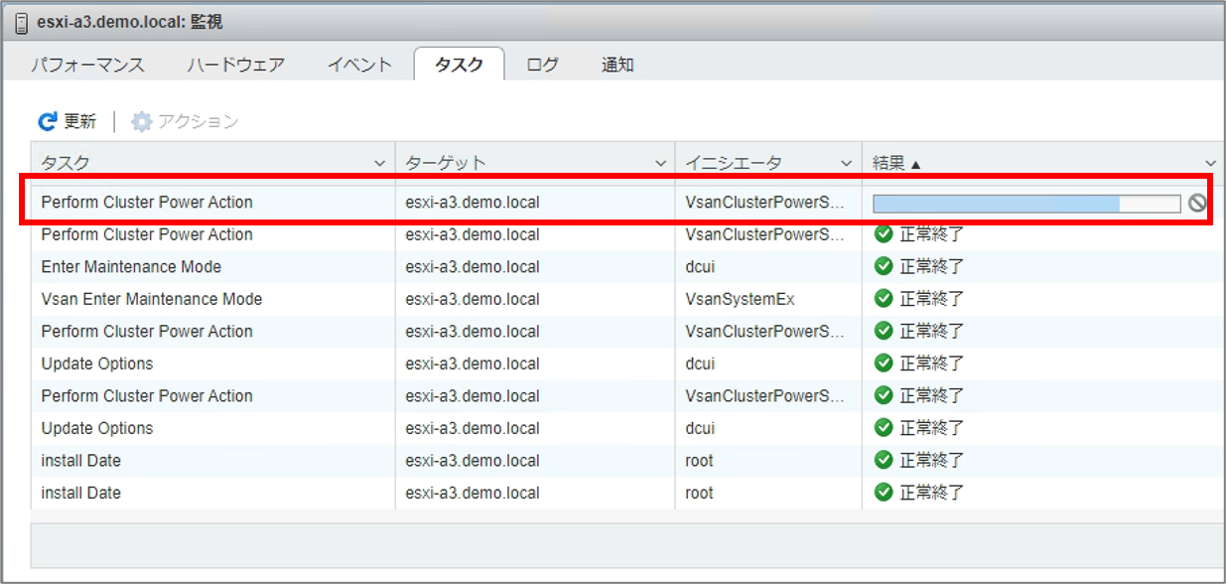Click sort arrow in 結果 column header
The width and height of the screenshot is (1226, 584).
(x=916, y=163)
